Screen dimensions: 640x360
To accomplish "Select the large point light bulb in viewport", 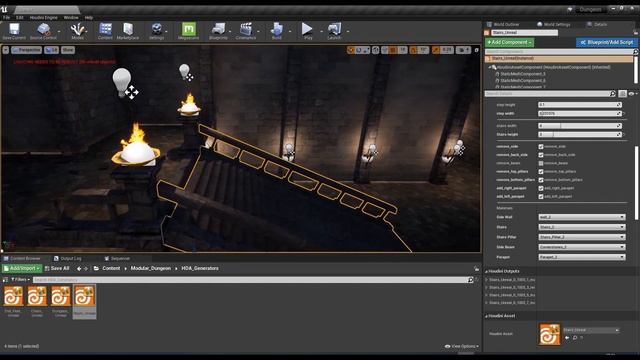I will pos(122,82).
